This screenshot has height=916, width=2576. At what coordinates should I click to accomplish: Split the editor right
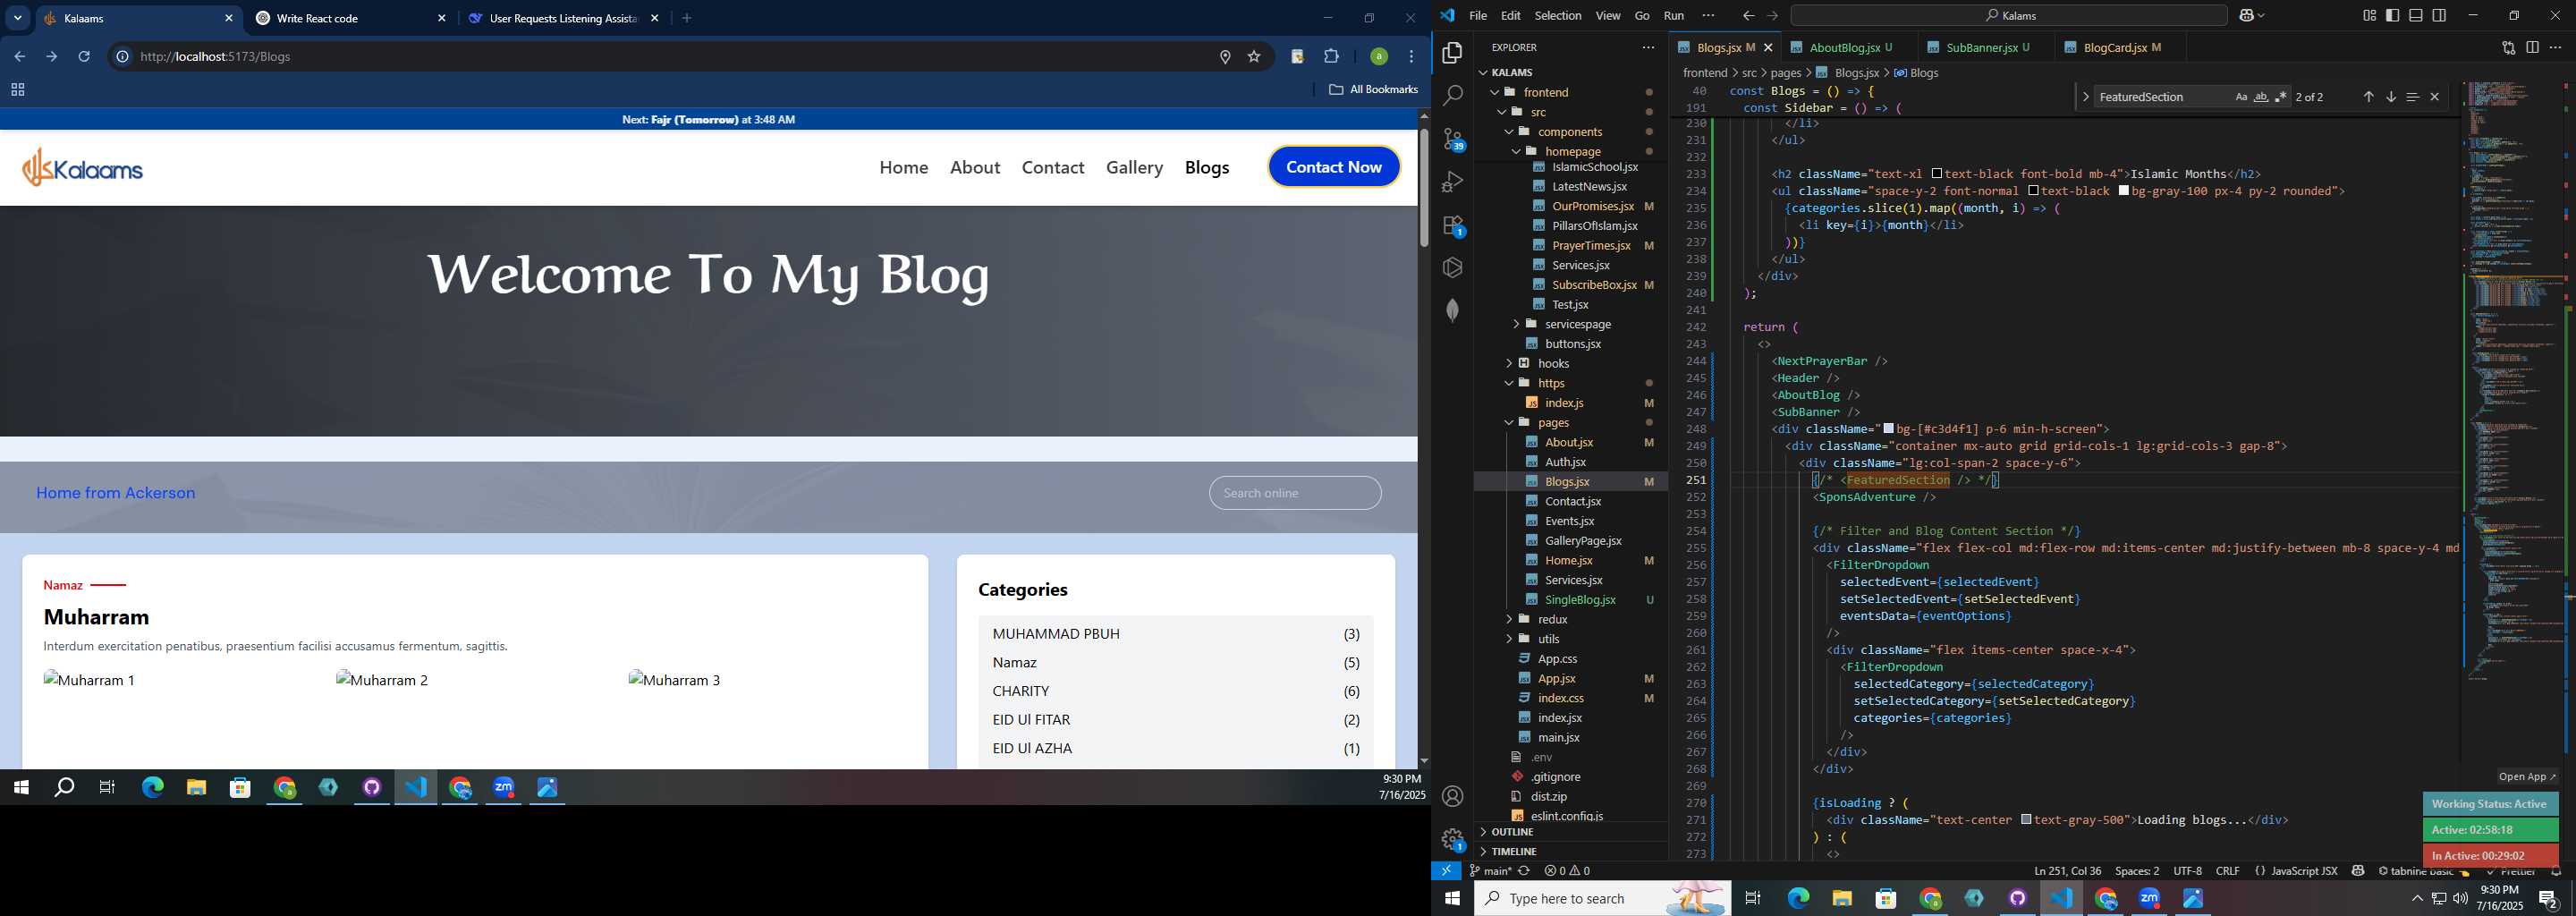(2533, 47)
